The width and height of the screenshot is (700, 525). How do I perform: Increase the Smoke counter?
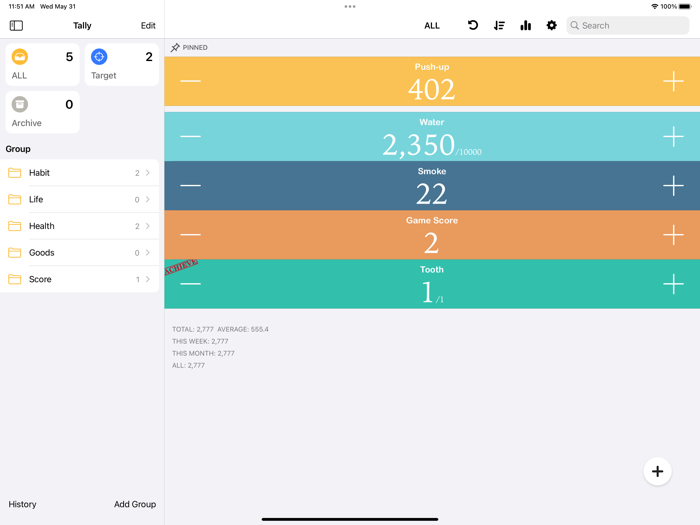[673, 186]
